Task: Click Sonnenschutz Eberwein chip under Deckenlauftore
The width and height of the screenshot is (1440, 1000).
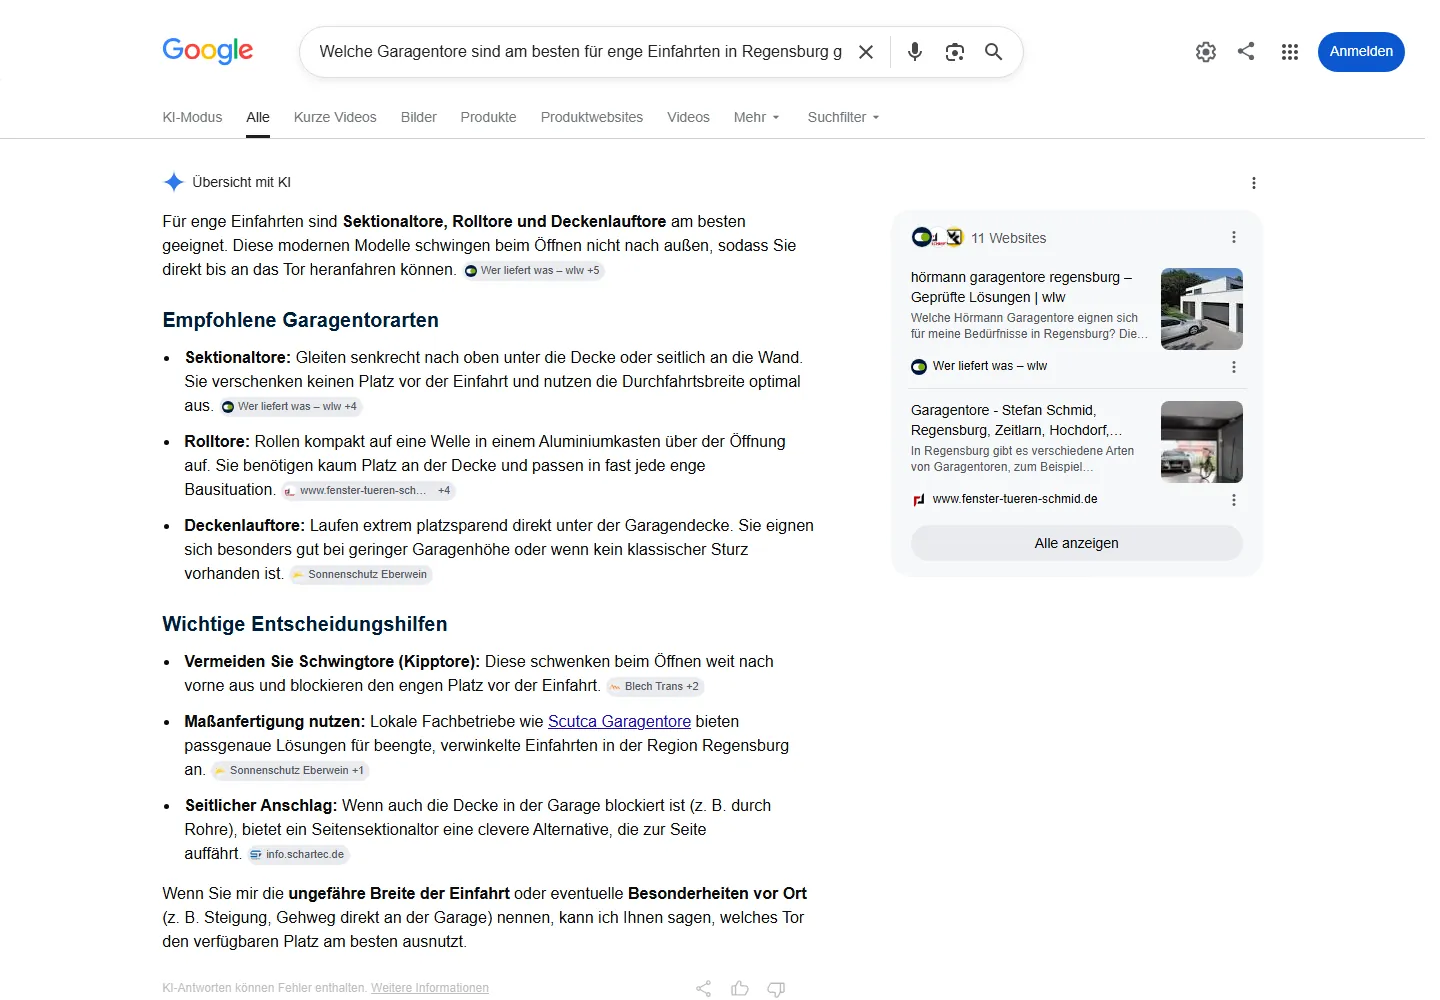Action: coord(360,574)
